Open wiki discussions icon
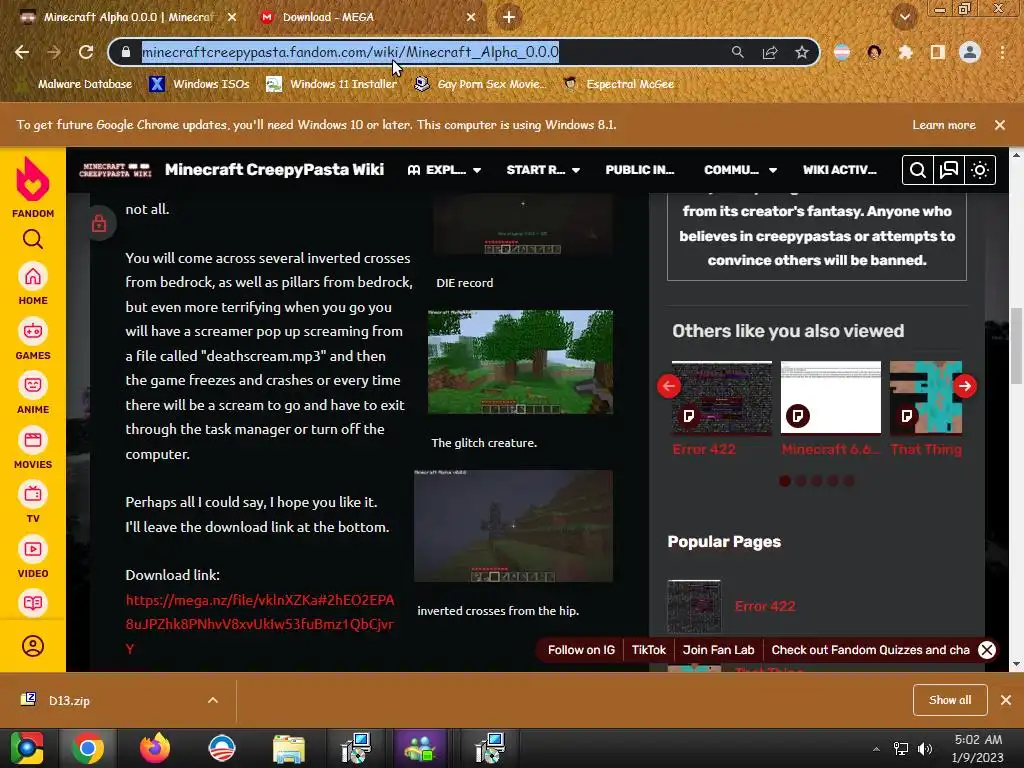The image size is (1024, 768). 948,170
